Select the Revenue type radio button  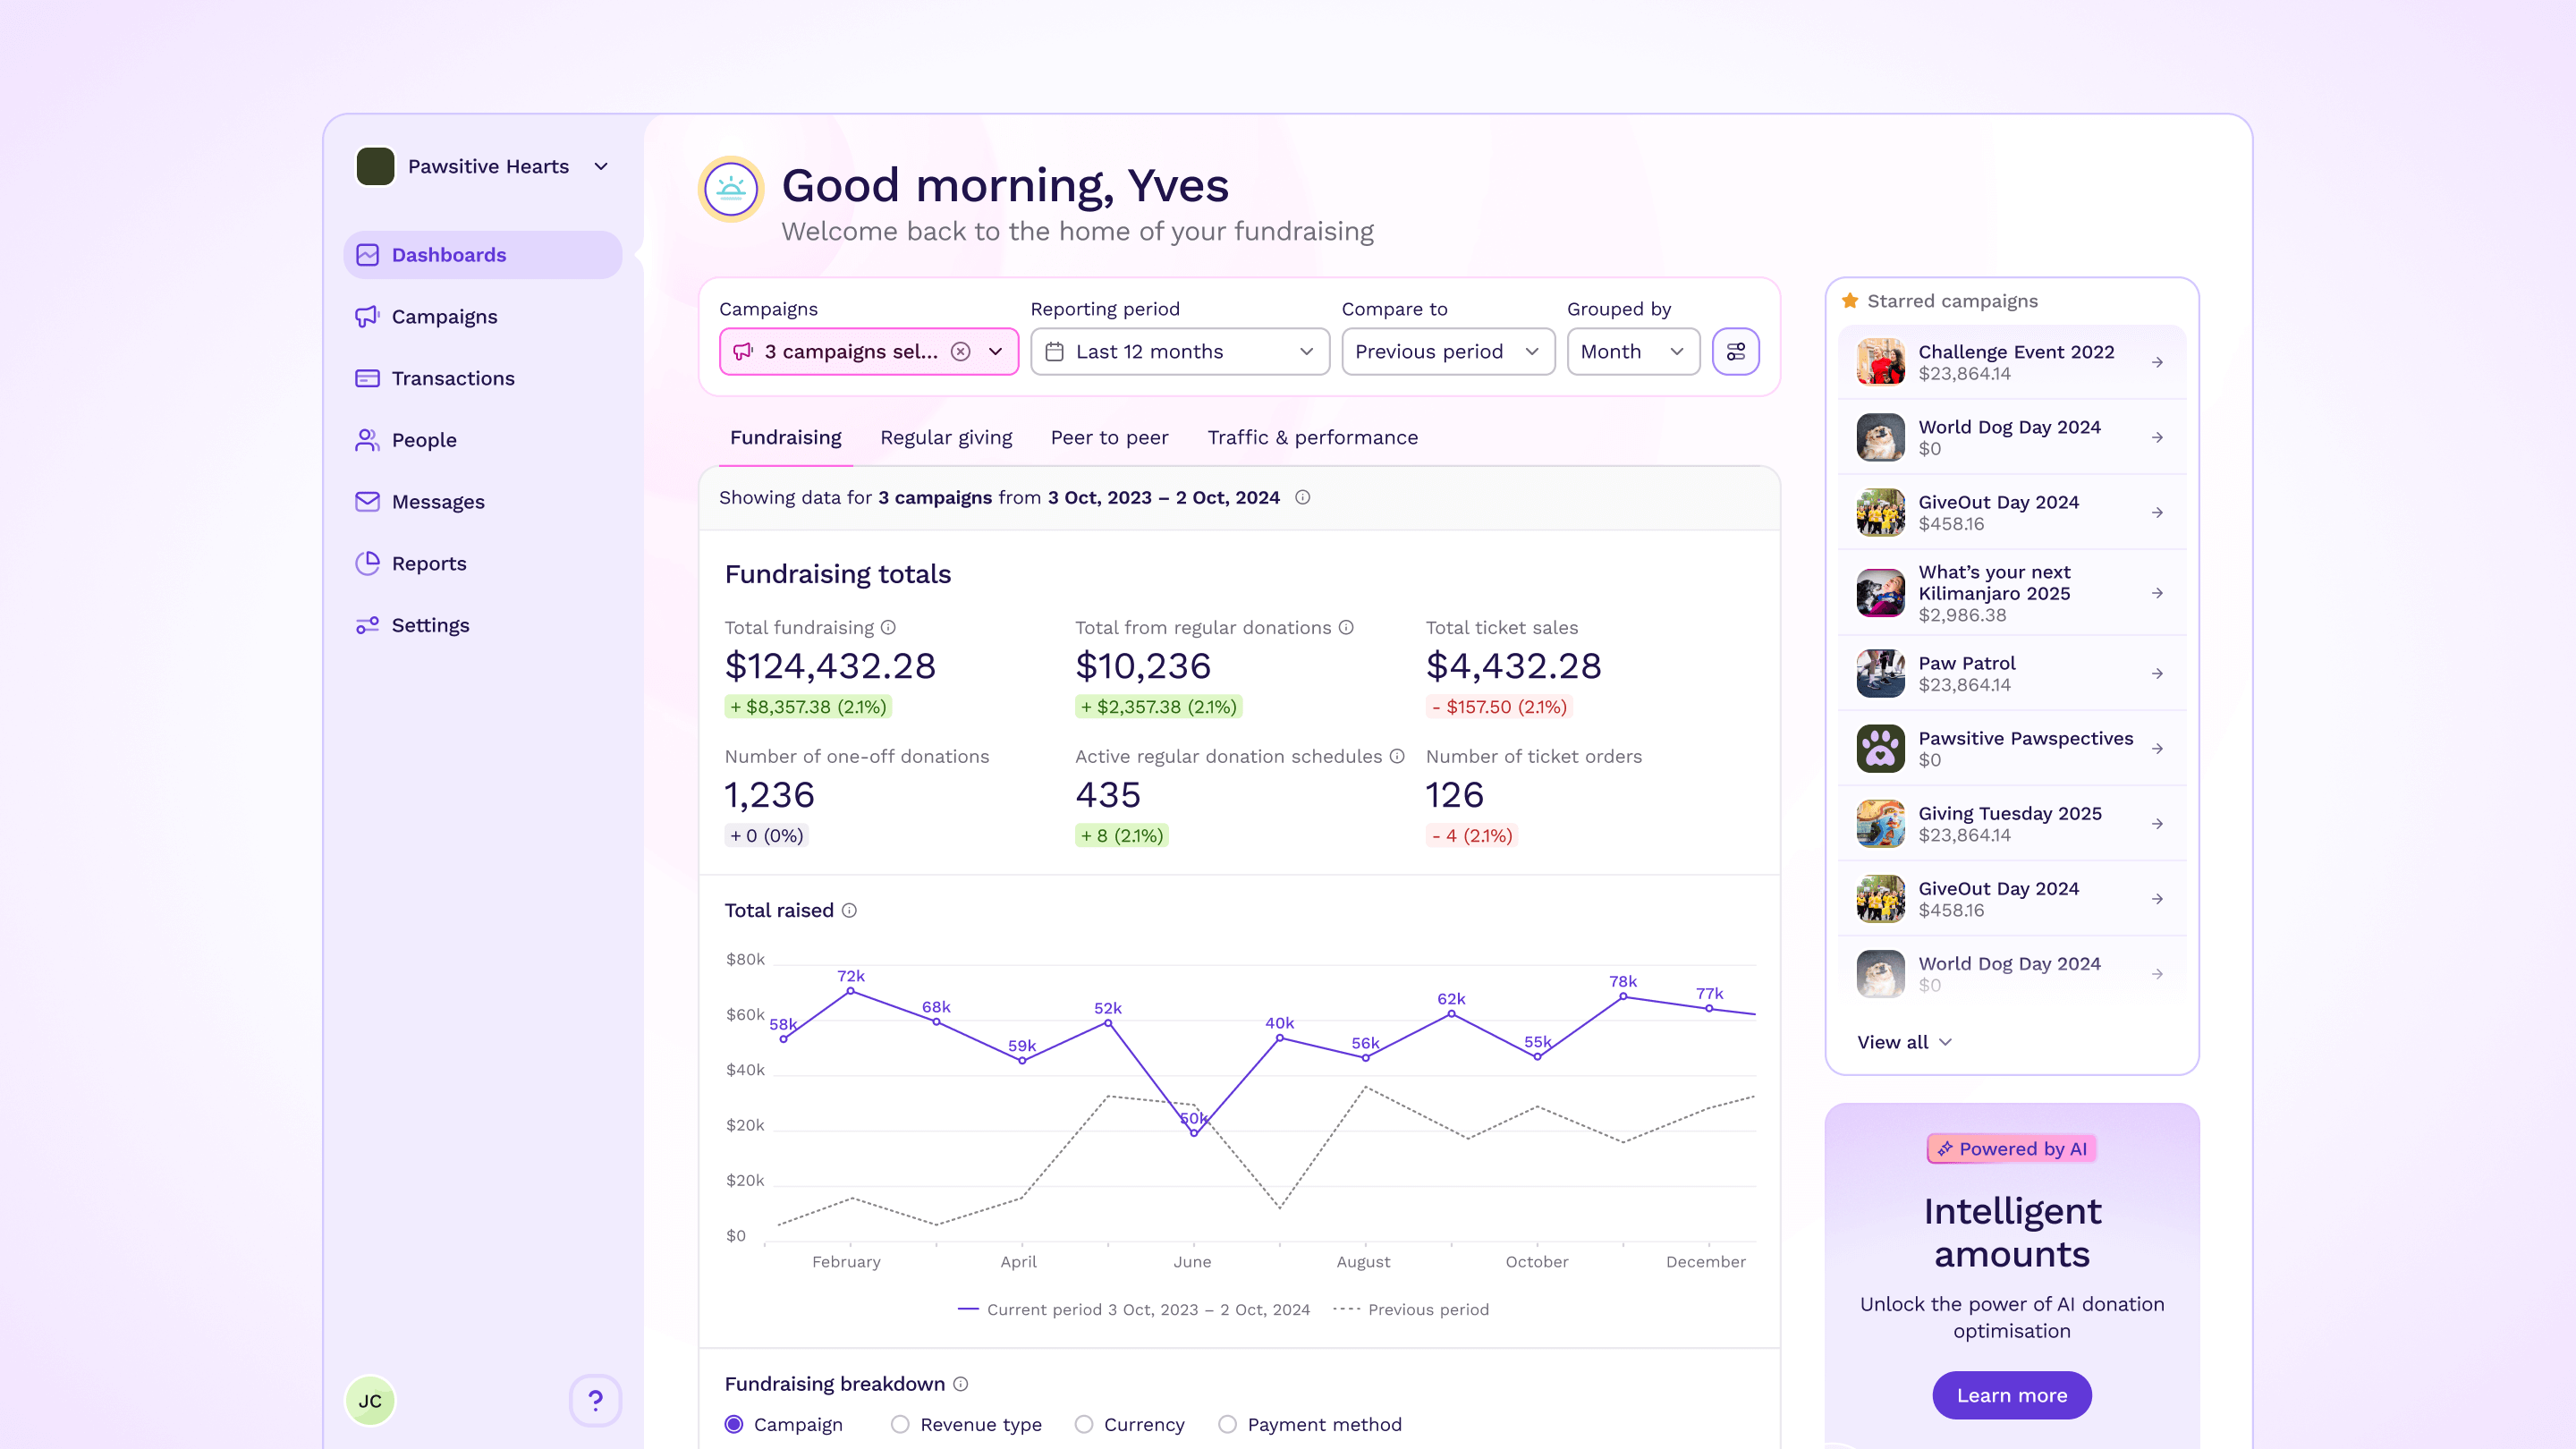point(900,1425)
